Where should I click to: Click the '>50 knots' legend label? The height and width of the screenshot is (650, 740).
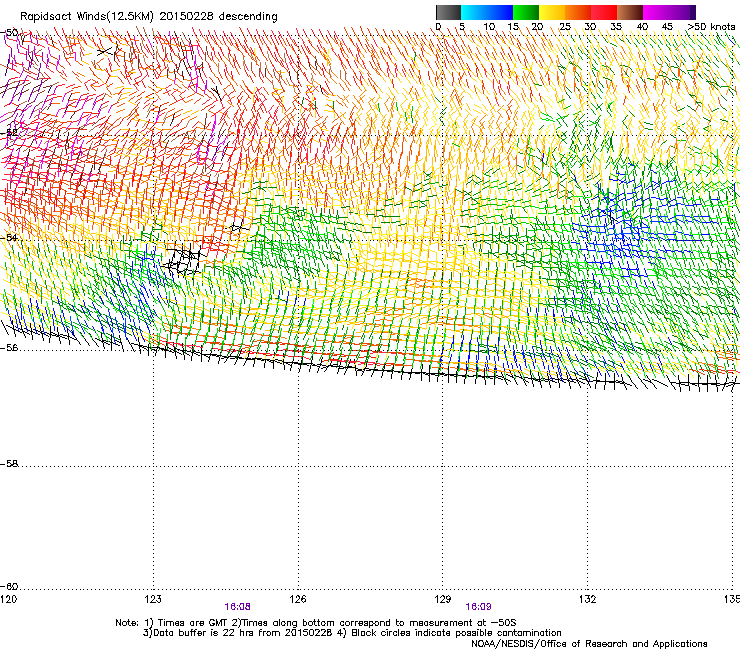(711, 27)
